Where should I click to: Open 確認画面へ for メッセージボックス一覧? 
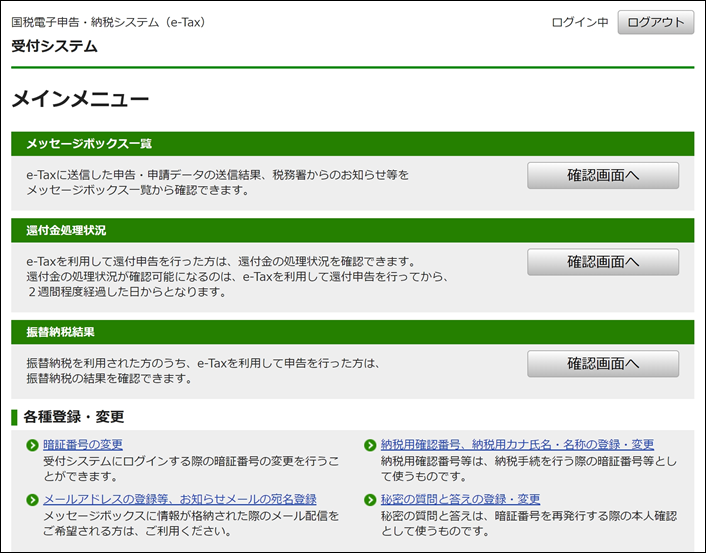click(x=603, y=176)
